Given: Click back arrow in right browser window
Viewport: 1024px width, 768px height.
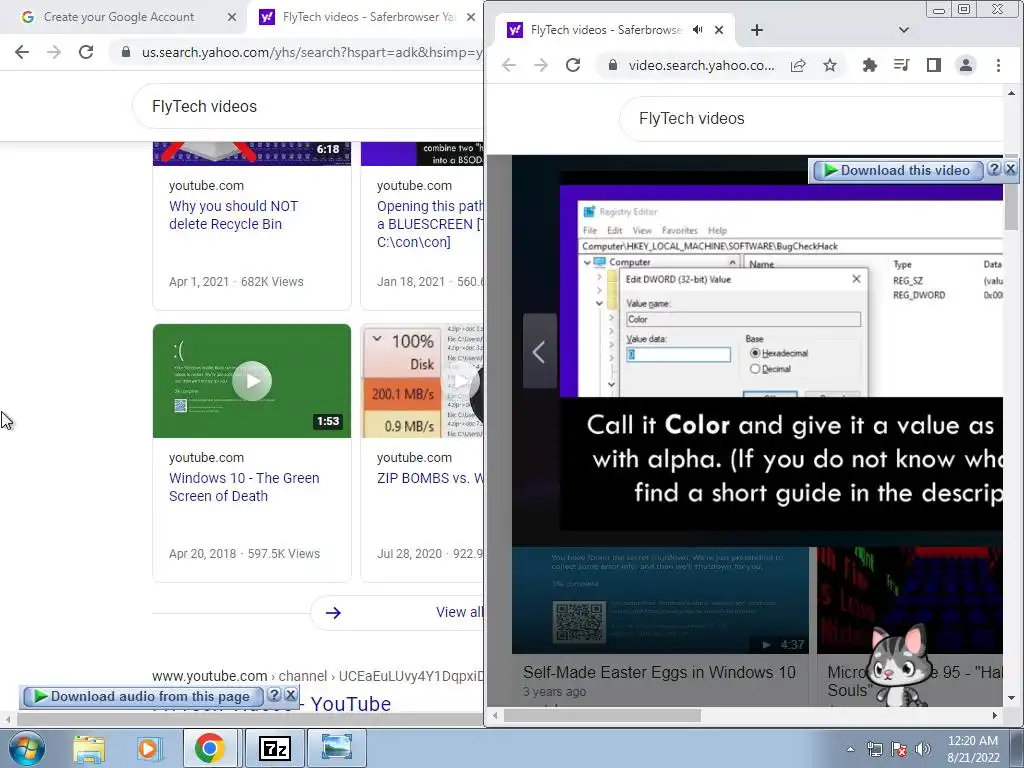Looking at the screenshot, I should pyautogui.click(x=509, y=65).
